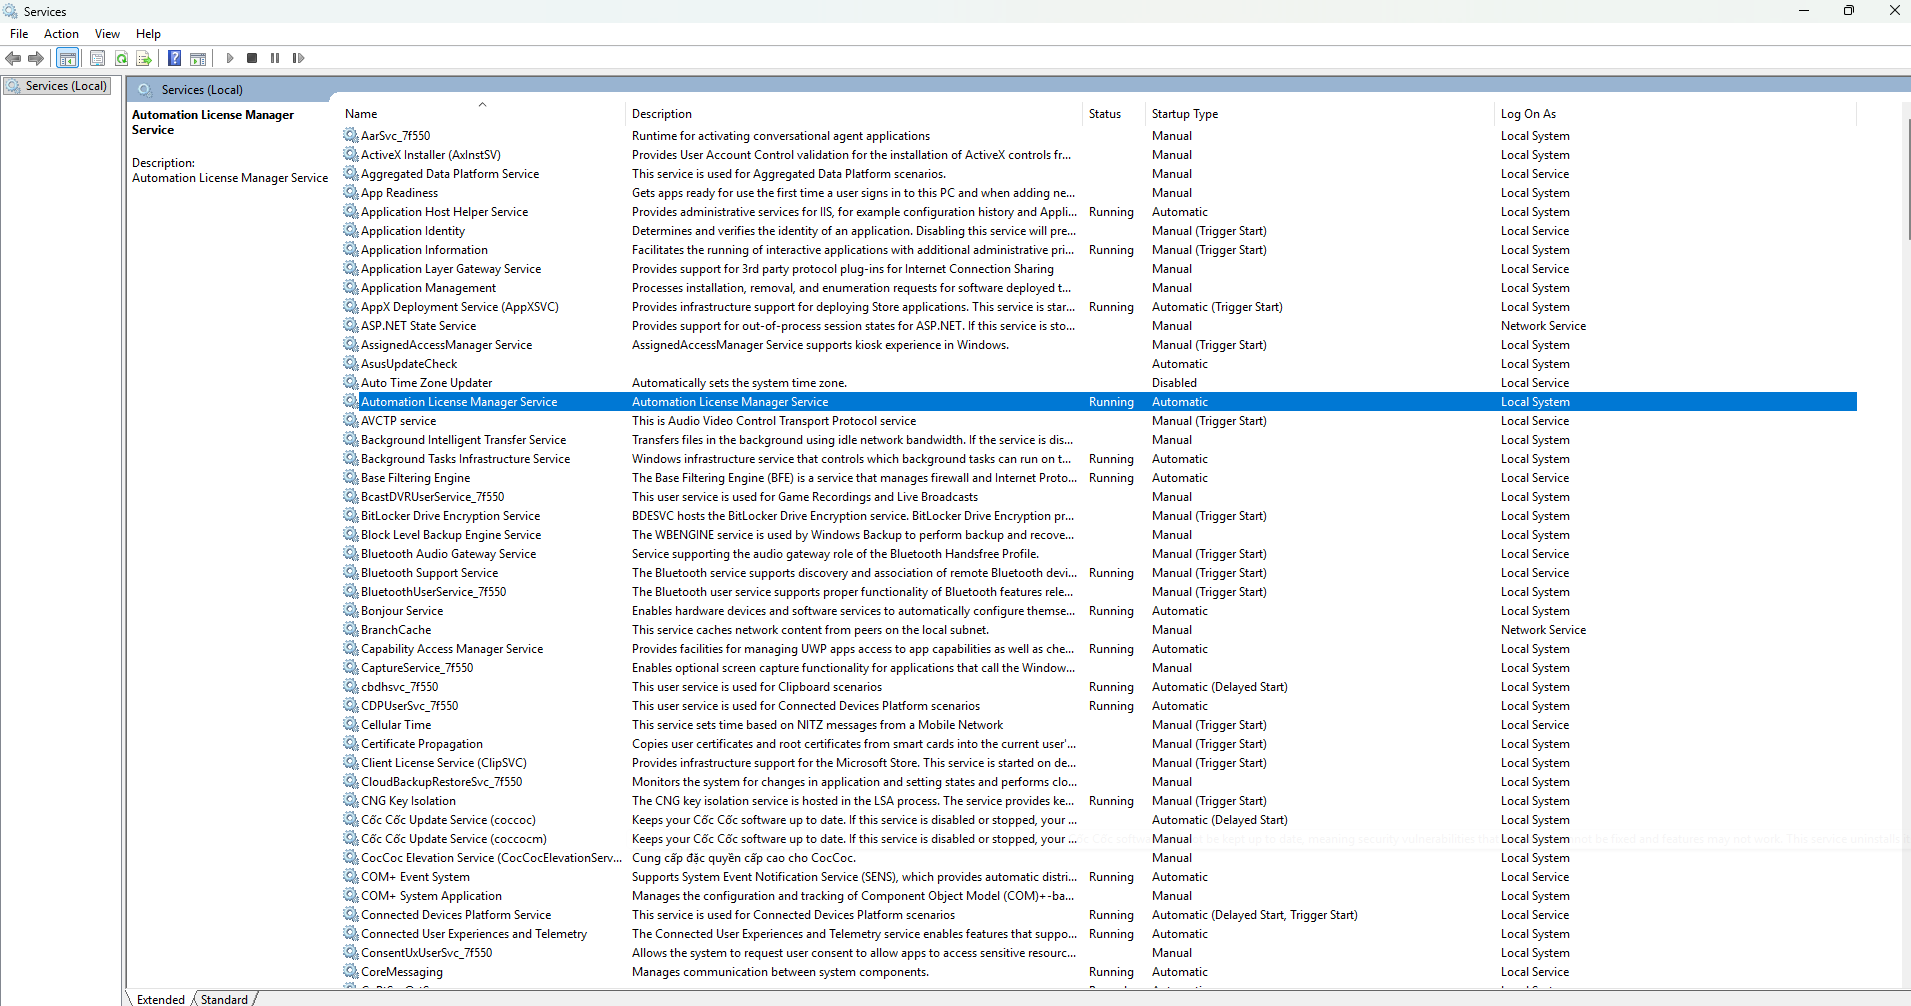Click the gear icon beside BranchCache
The height and width of the screenshot is (1006, 1911).
click(x=351, y=630)
